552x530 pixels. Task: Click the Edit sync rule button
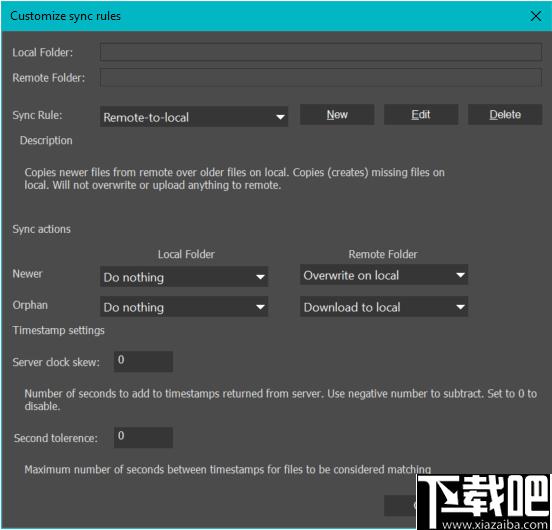click(x=421, y=114)
